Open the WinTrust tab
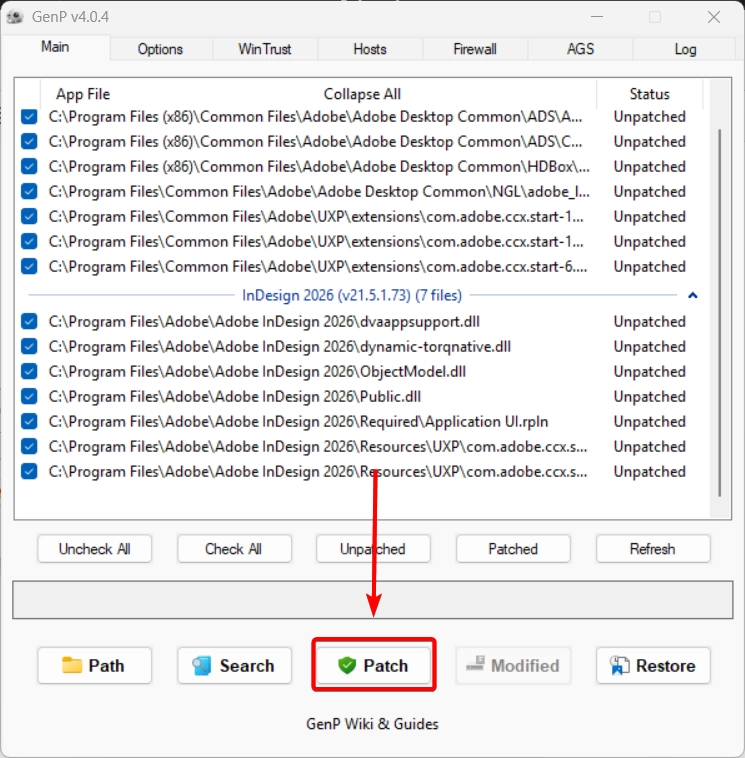The width and height of the screenshot is (745, 758). coord(264,49)
